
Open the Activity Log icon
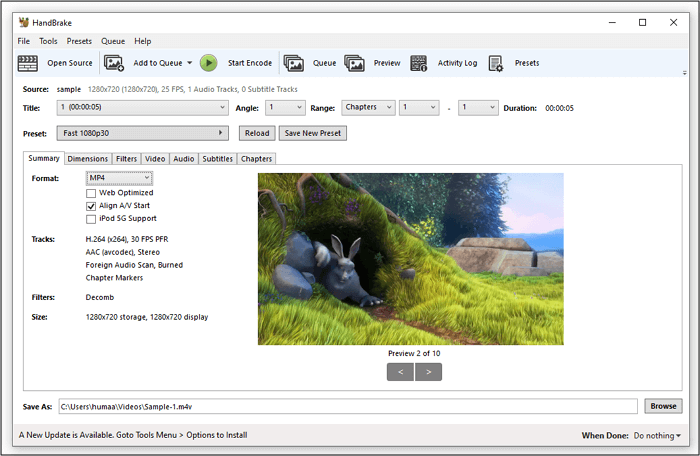point(418,63)
